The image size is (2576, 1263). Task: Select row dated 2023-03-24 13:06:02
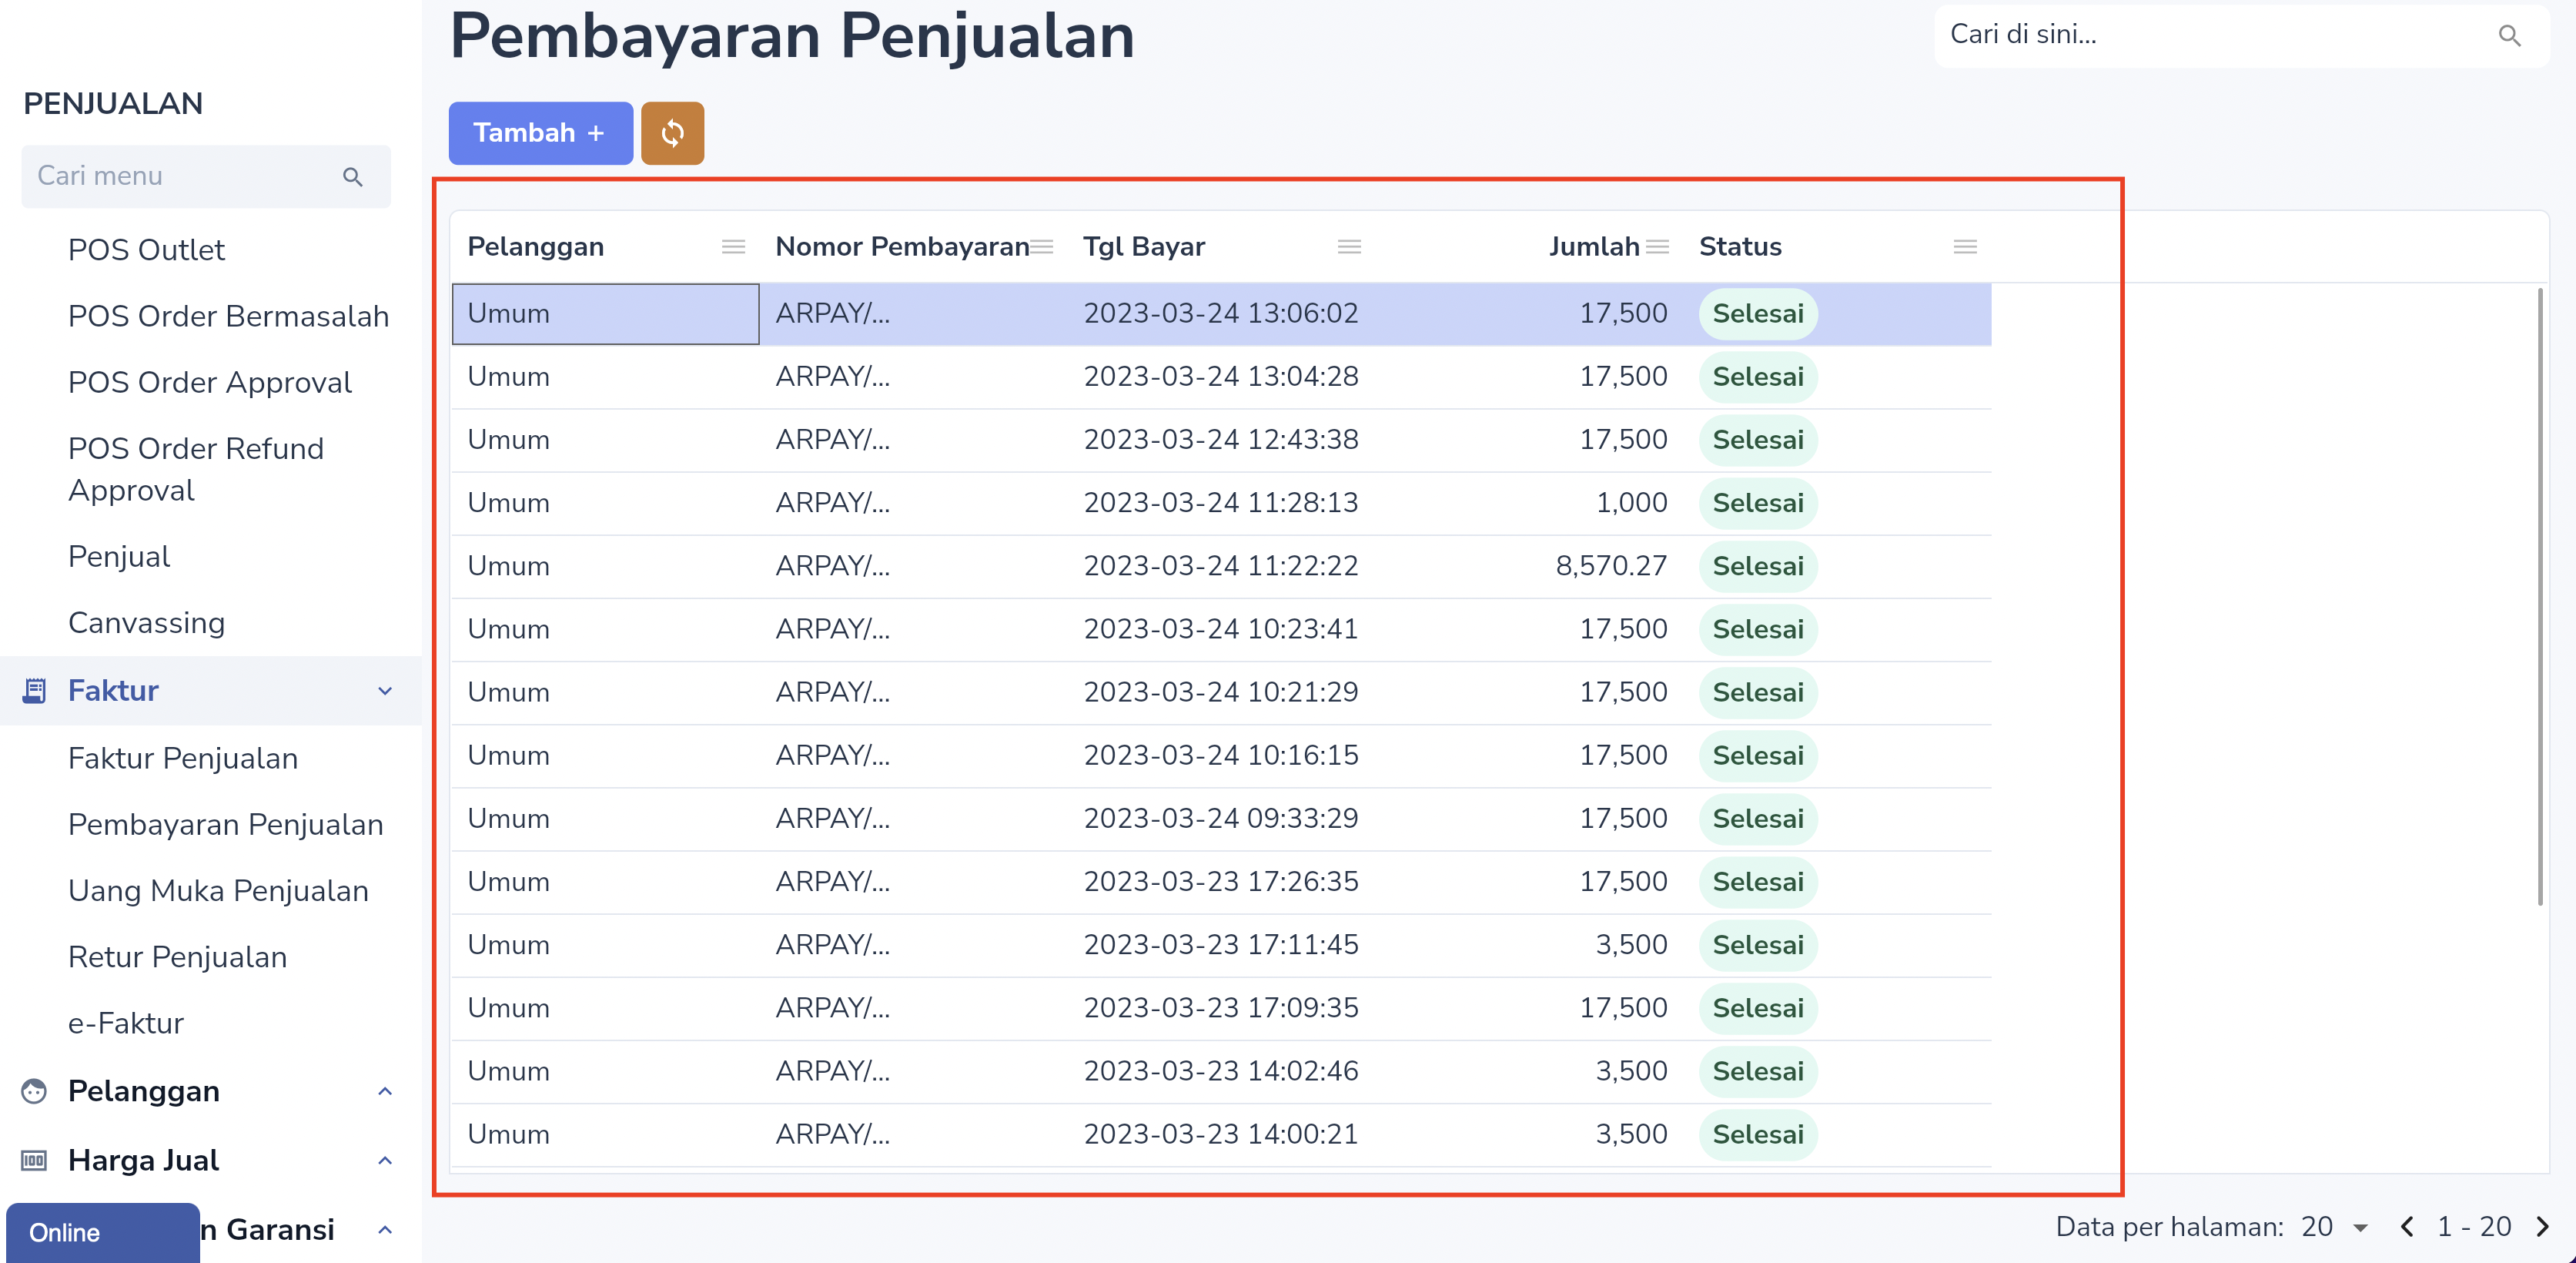[1221, 314]
